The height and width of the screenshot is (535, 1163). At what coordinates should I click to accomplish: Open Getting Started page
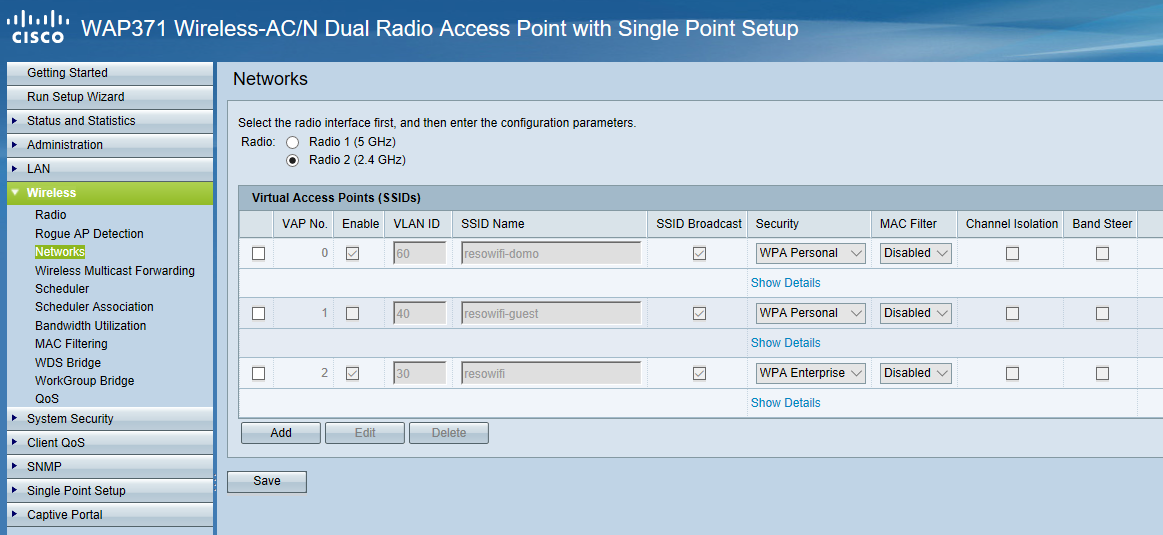110,73
